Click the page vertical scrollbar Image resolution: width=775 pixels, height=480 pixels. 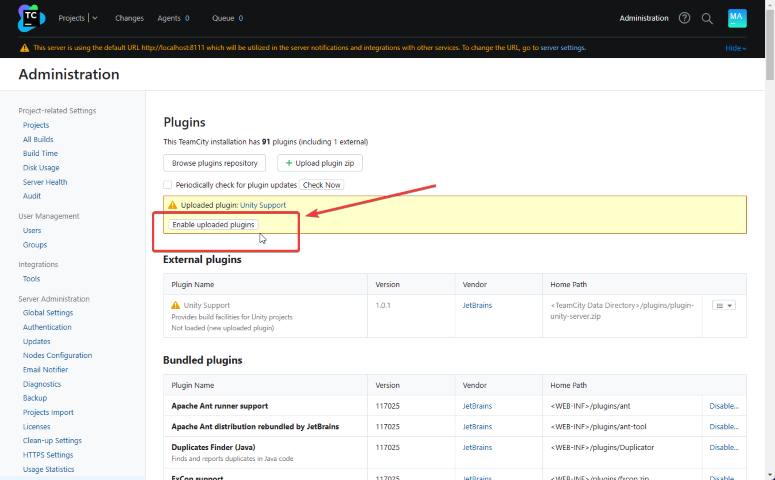coord(769,250)
